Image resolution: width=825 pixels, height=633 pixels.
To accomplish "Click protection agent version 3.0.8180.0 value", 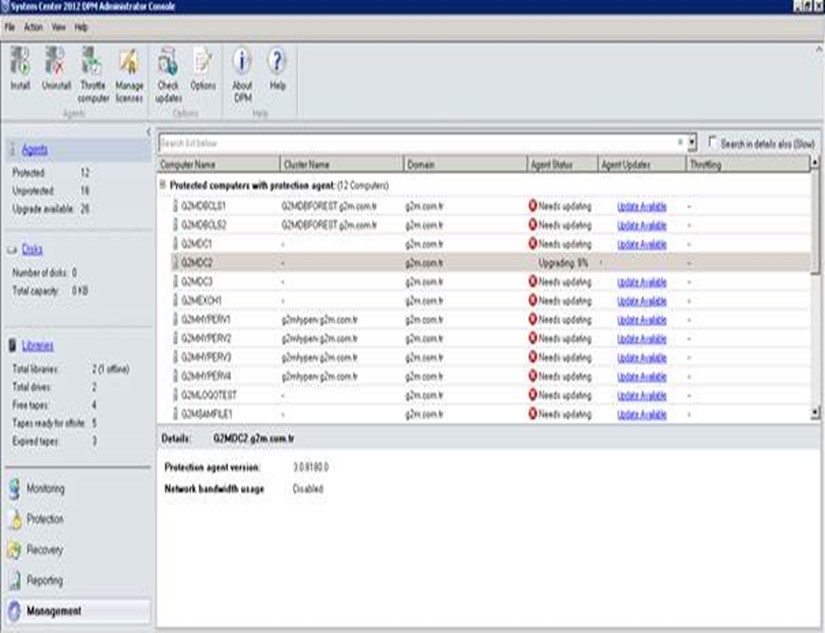I will click(x=310, y=467).
